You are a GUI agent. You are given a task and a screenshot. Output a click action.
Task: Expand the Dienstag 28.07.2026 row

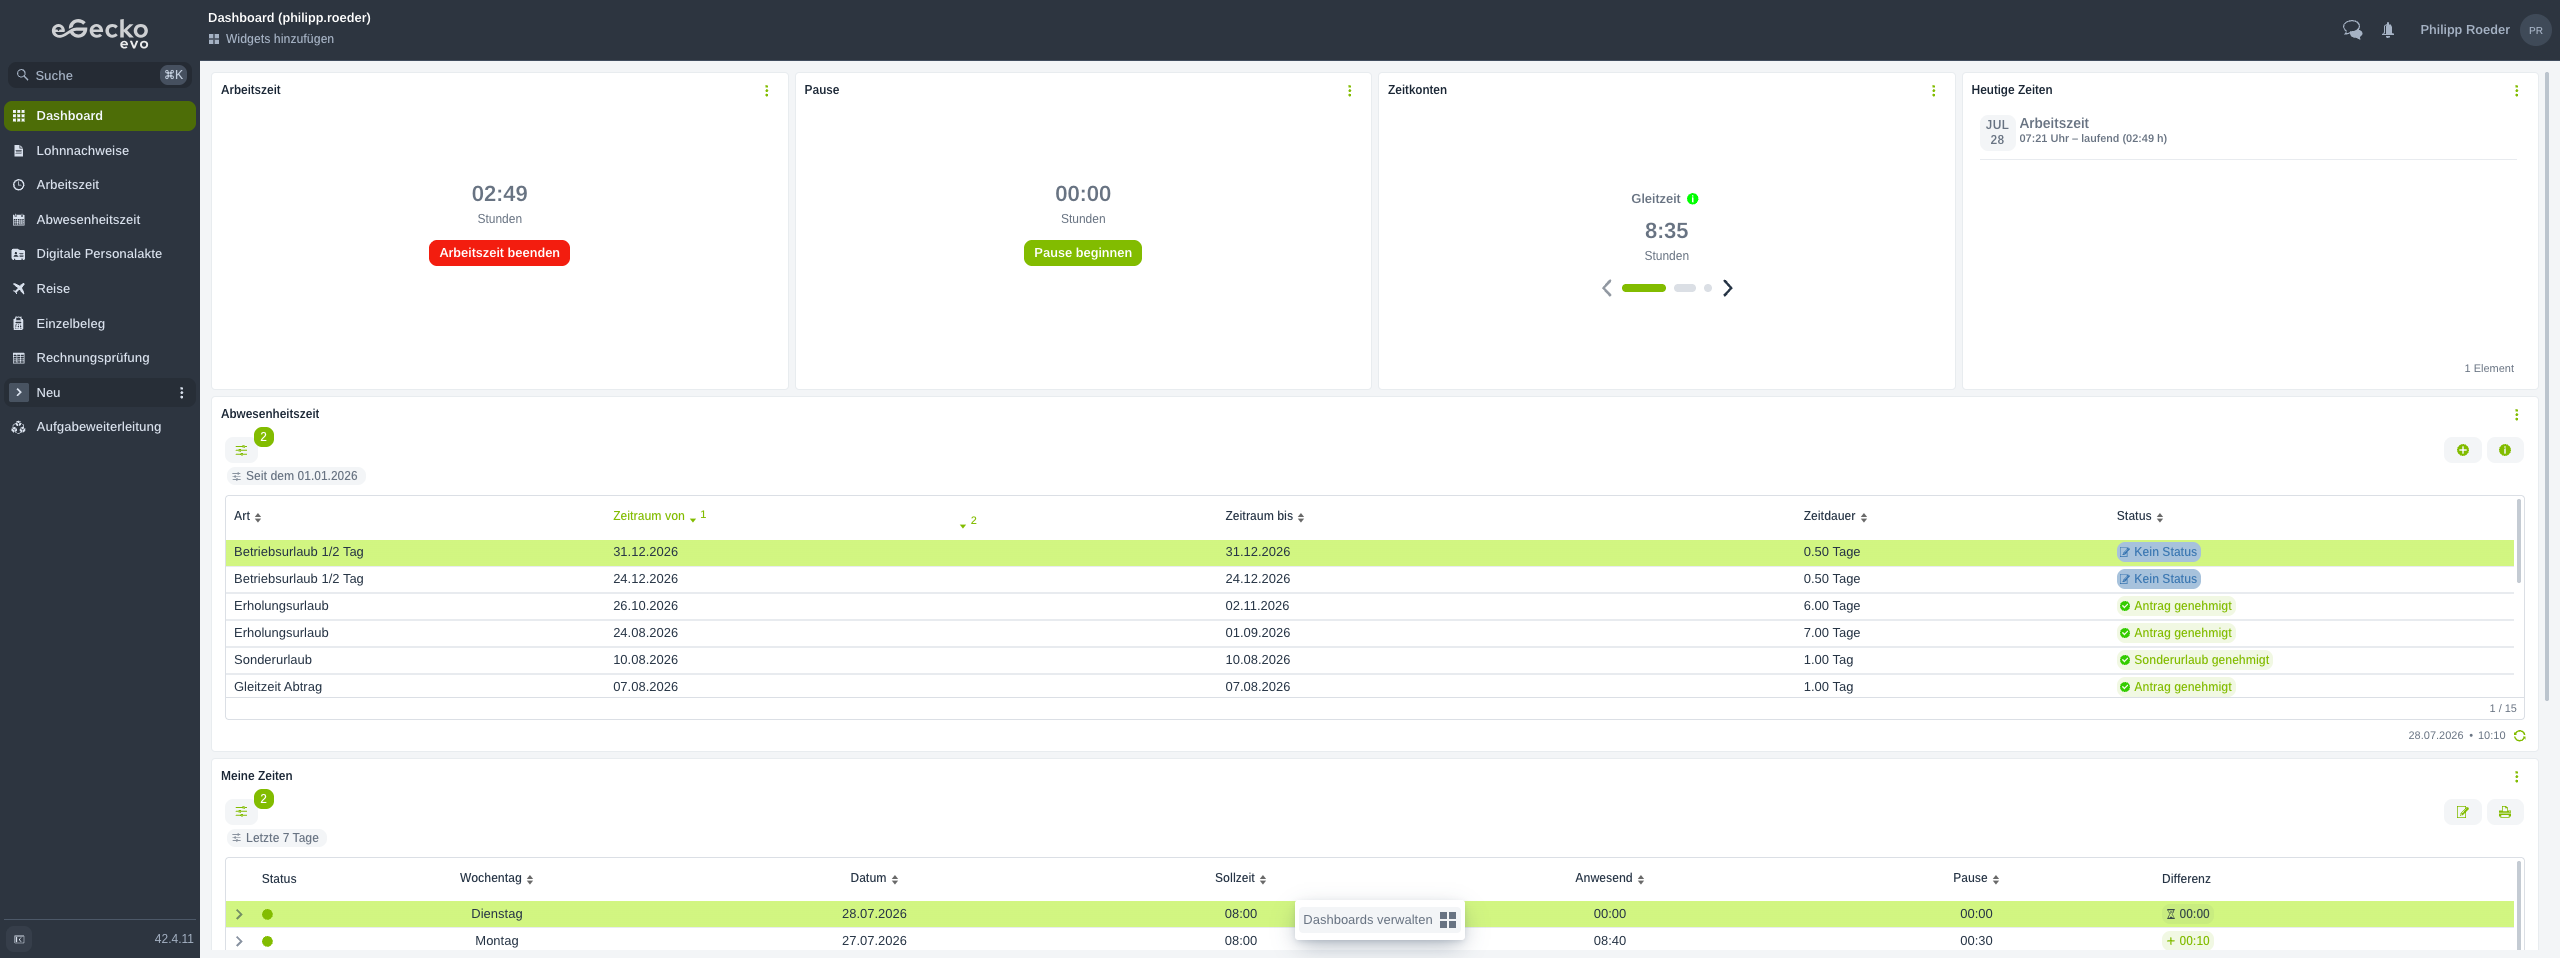(239, 914)
